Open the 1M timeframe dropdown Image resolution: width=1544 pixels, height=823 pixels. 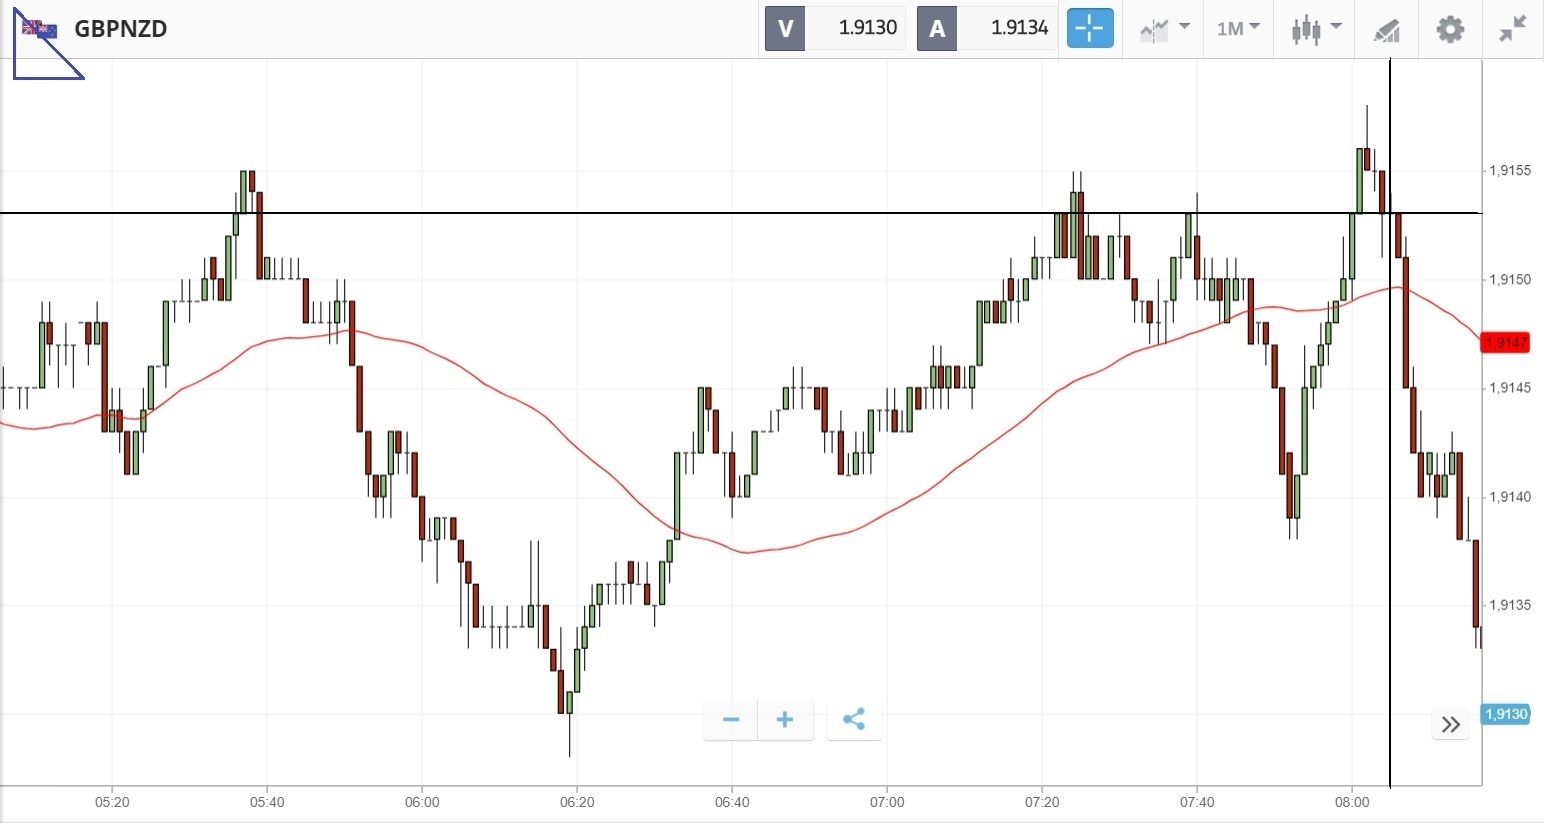click(x=1238, y=29)
